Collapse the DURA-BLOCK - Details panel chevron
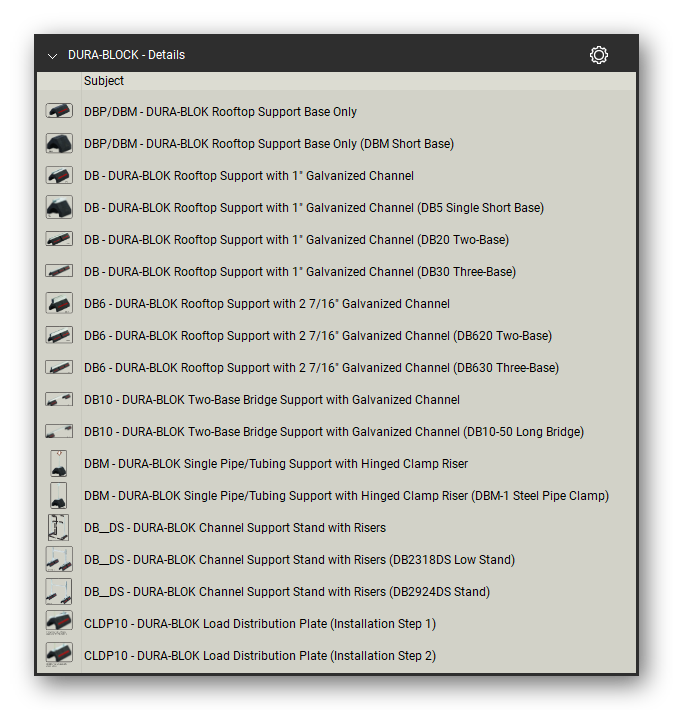 click(x=53, y=56)
